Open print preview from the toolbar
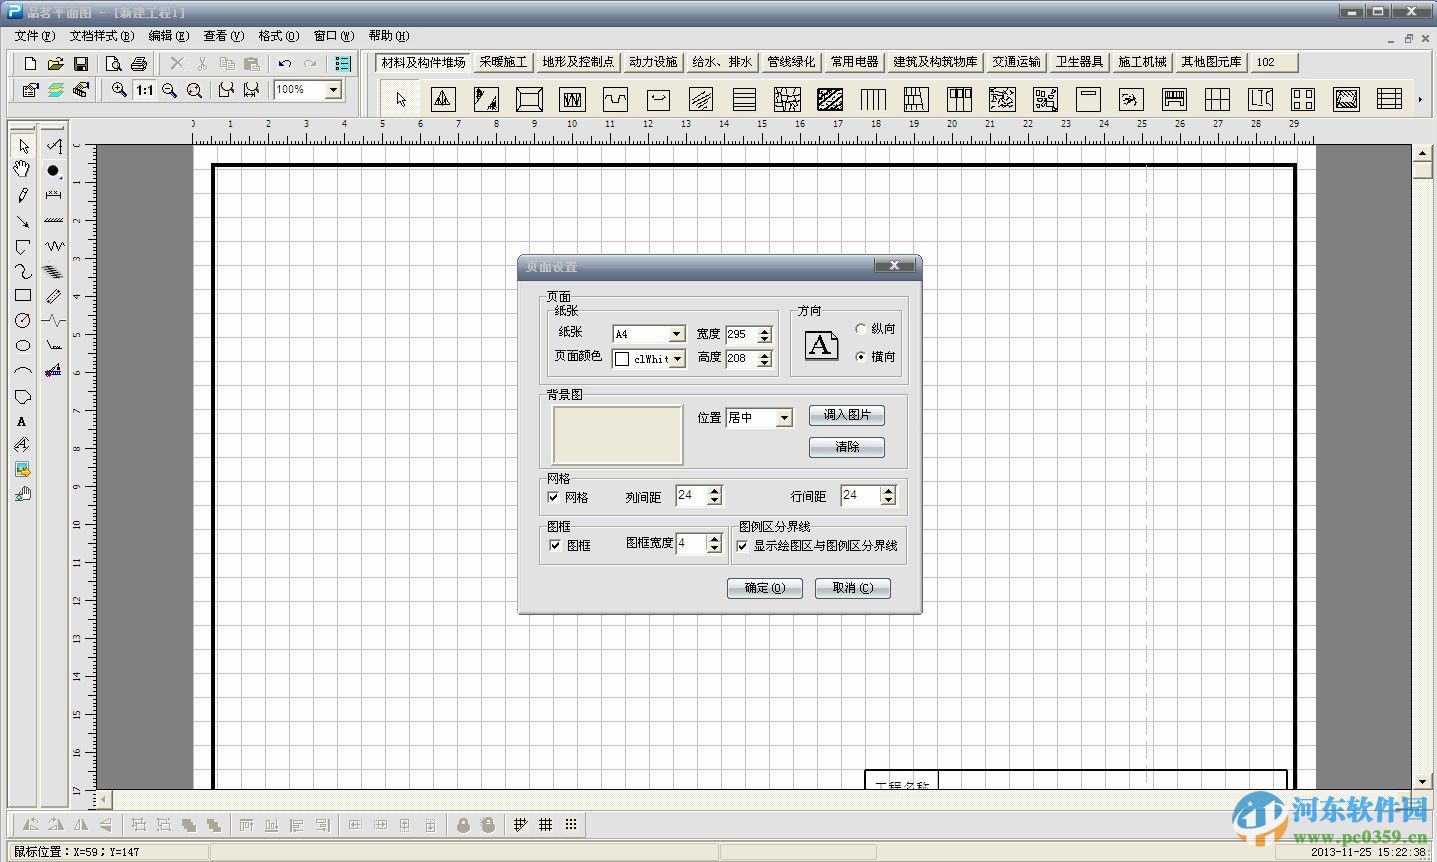The height and width of the screenshot is (862, 1437). tap(114, 63)
